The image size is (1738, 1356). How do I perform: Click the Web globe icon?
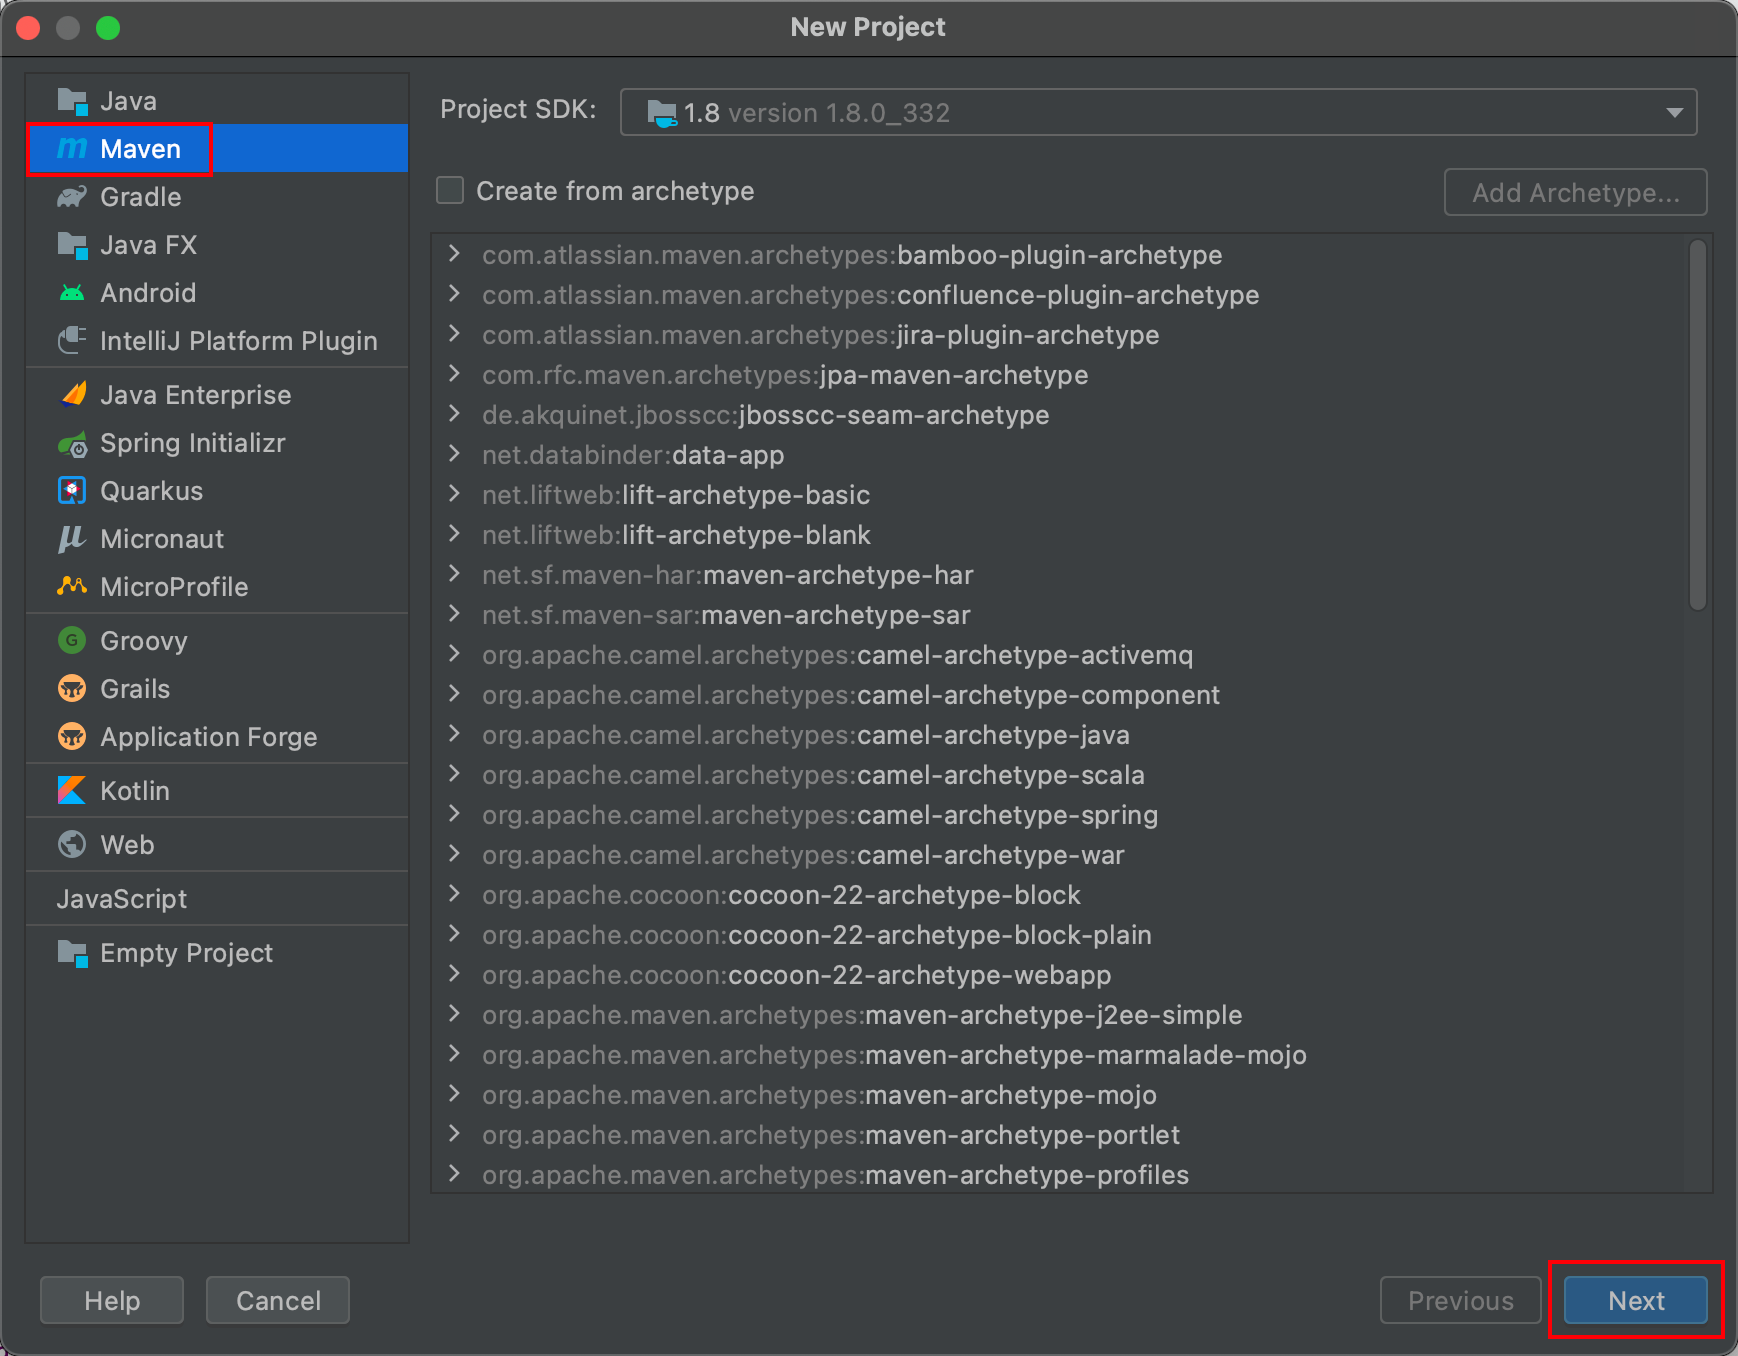click(72, 845)
